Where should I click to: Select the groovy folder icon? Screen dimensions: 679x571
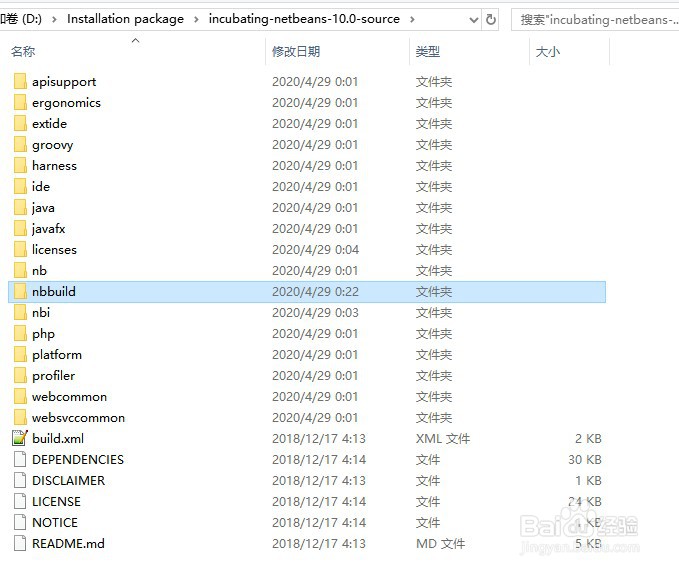(x=20, y=145)
